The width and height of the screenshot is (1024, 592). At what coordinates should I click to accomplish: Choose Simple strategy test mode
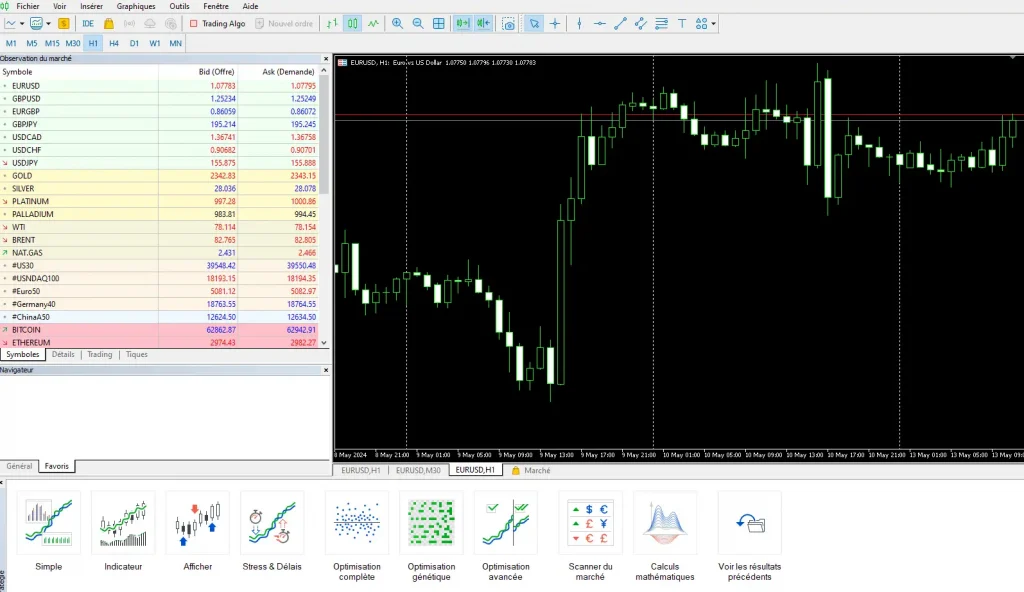[x=48, y=533]
